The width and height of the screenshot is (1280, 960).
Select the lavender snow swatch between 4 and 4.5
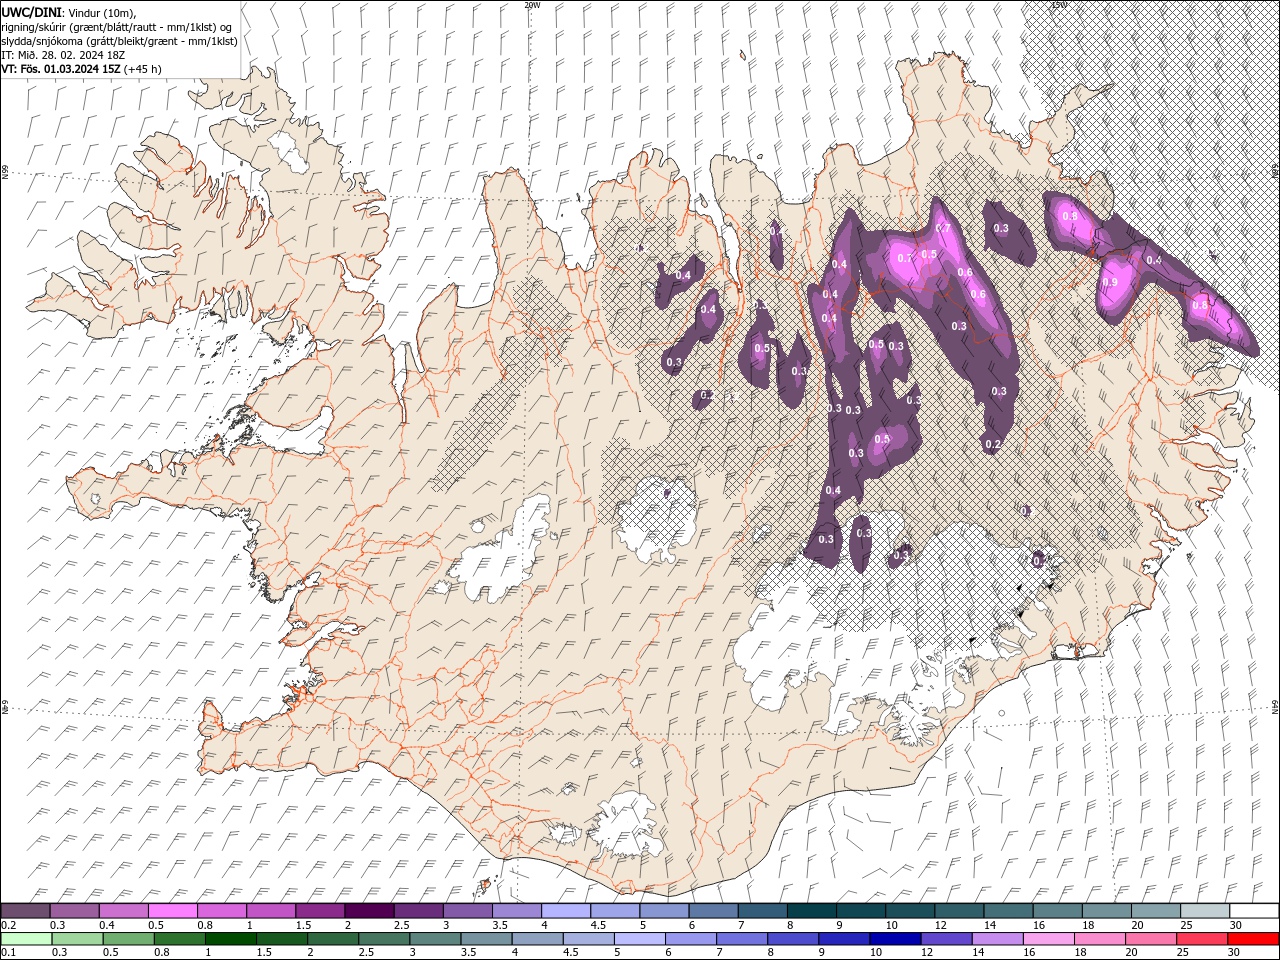[566, 910]
